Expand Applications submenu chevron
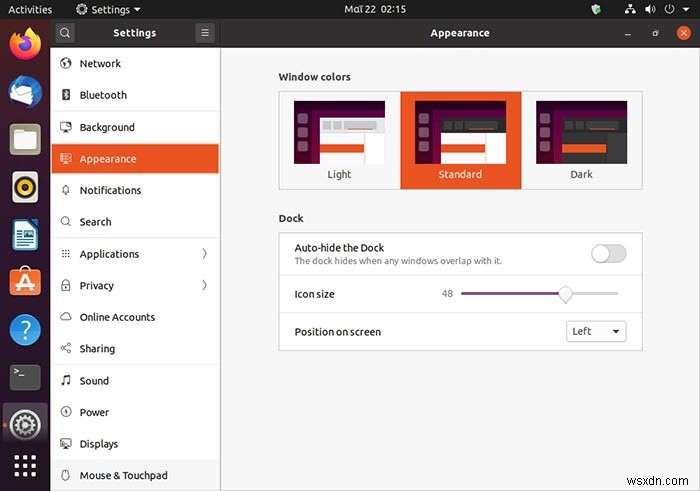This screenshot has height=491, width=700. (204, 254)
